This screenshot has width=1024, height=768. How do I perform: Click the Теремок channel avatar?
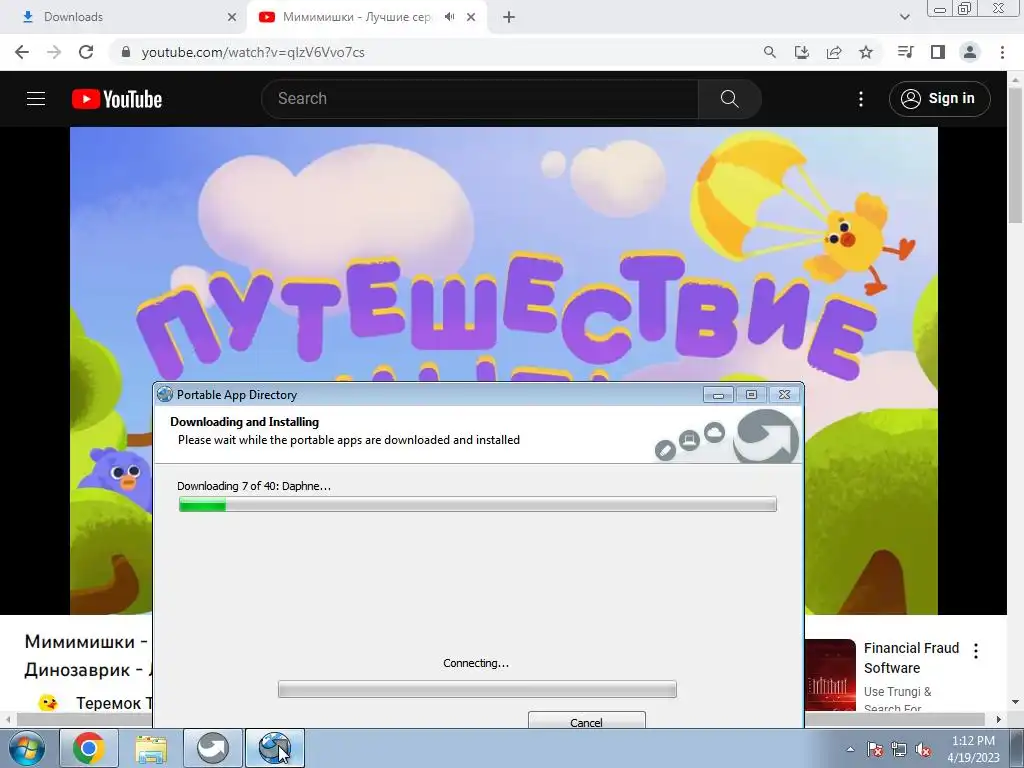point(48,703)
